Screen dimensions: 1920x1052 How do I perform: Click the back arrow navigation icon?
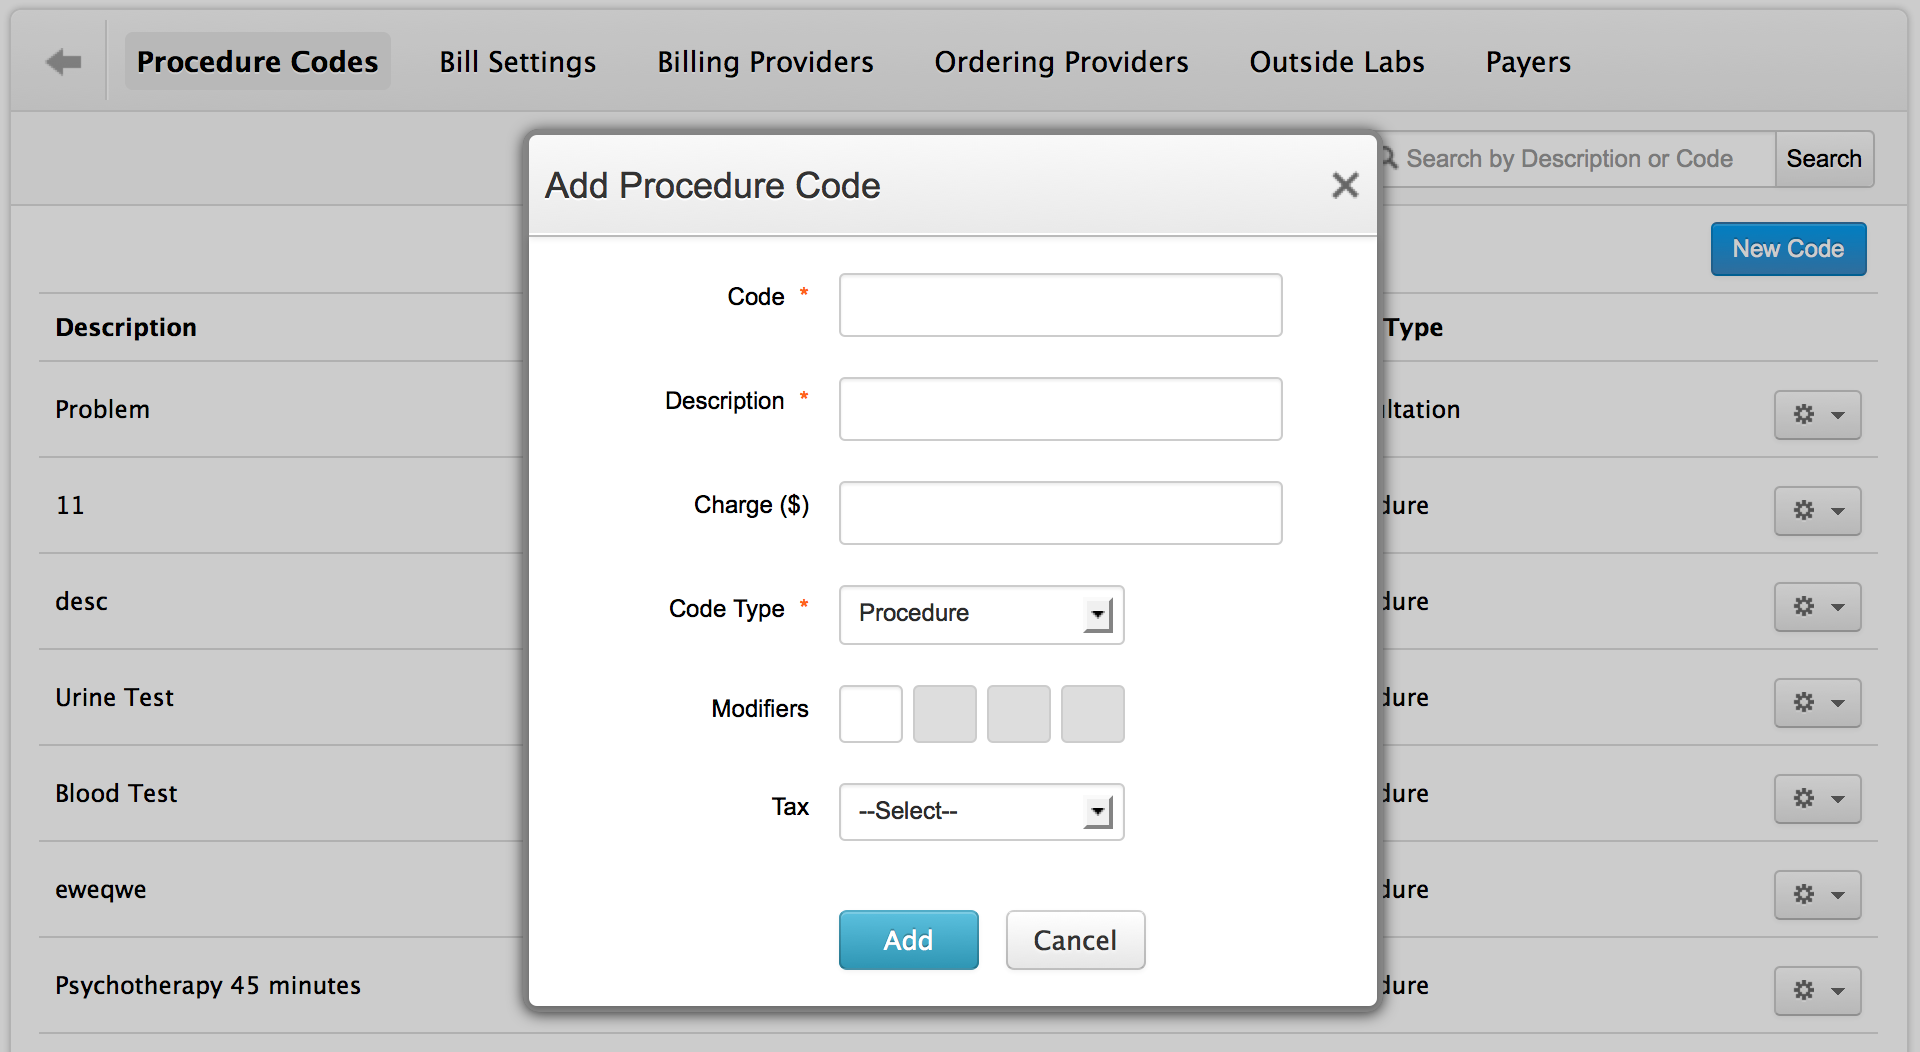click(x=62, y=61)
